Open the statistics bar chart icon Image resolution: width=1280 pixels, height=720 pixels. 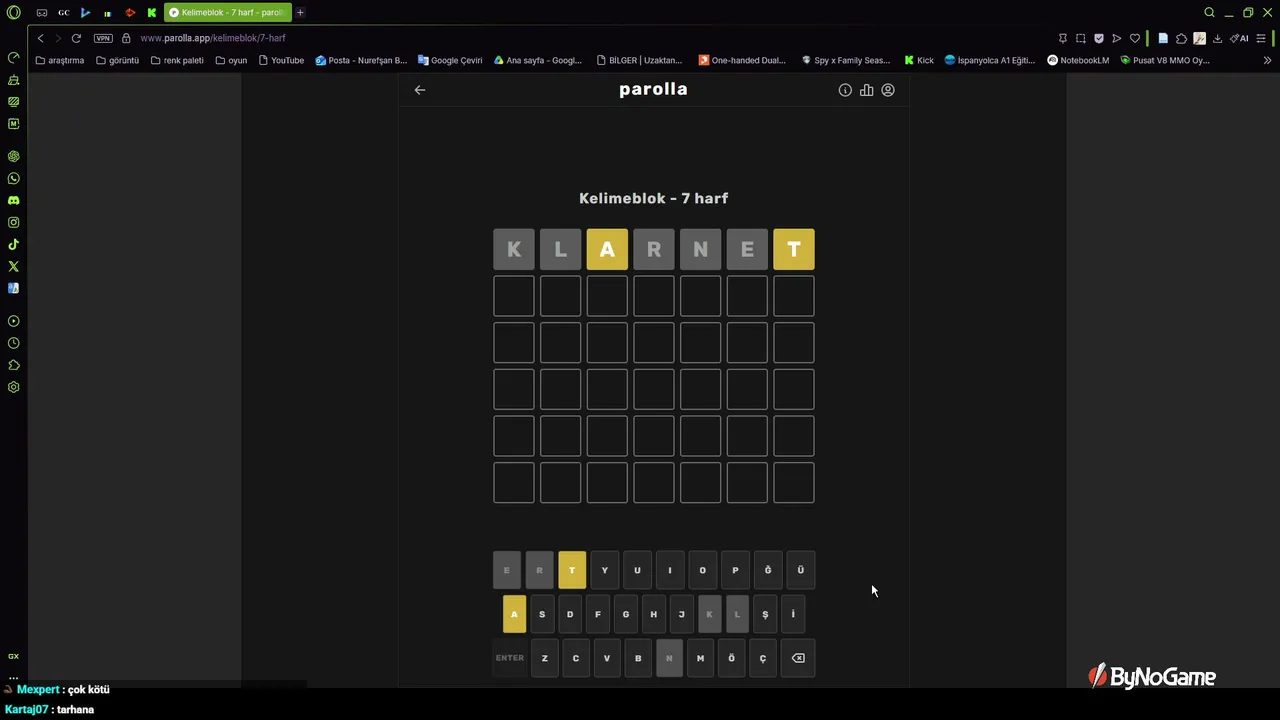(x=866, y=90)
